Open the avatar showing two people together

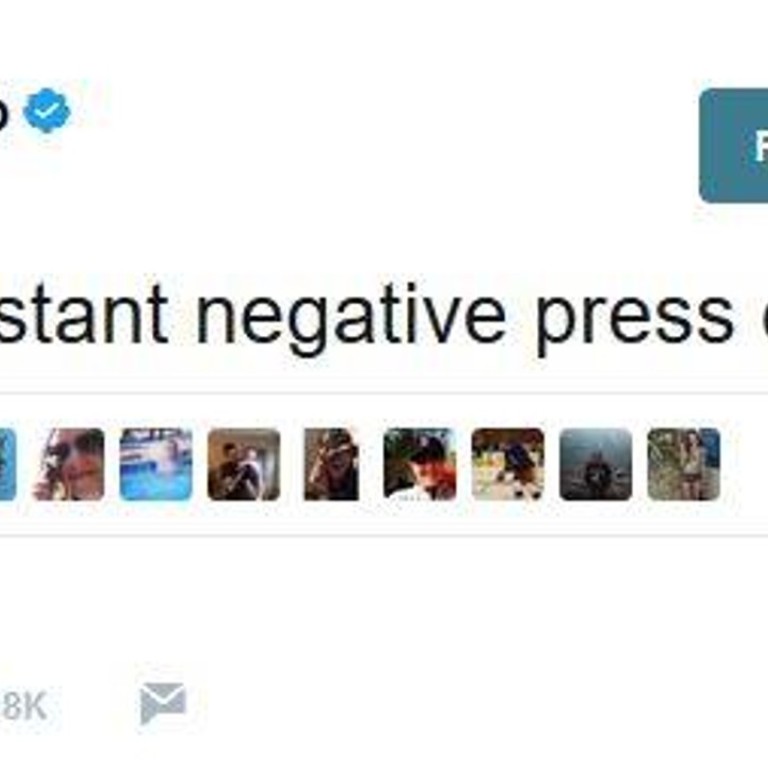tap(244, 464)
